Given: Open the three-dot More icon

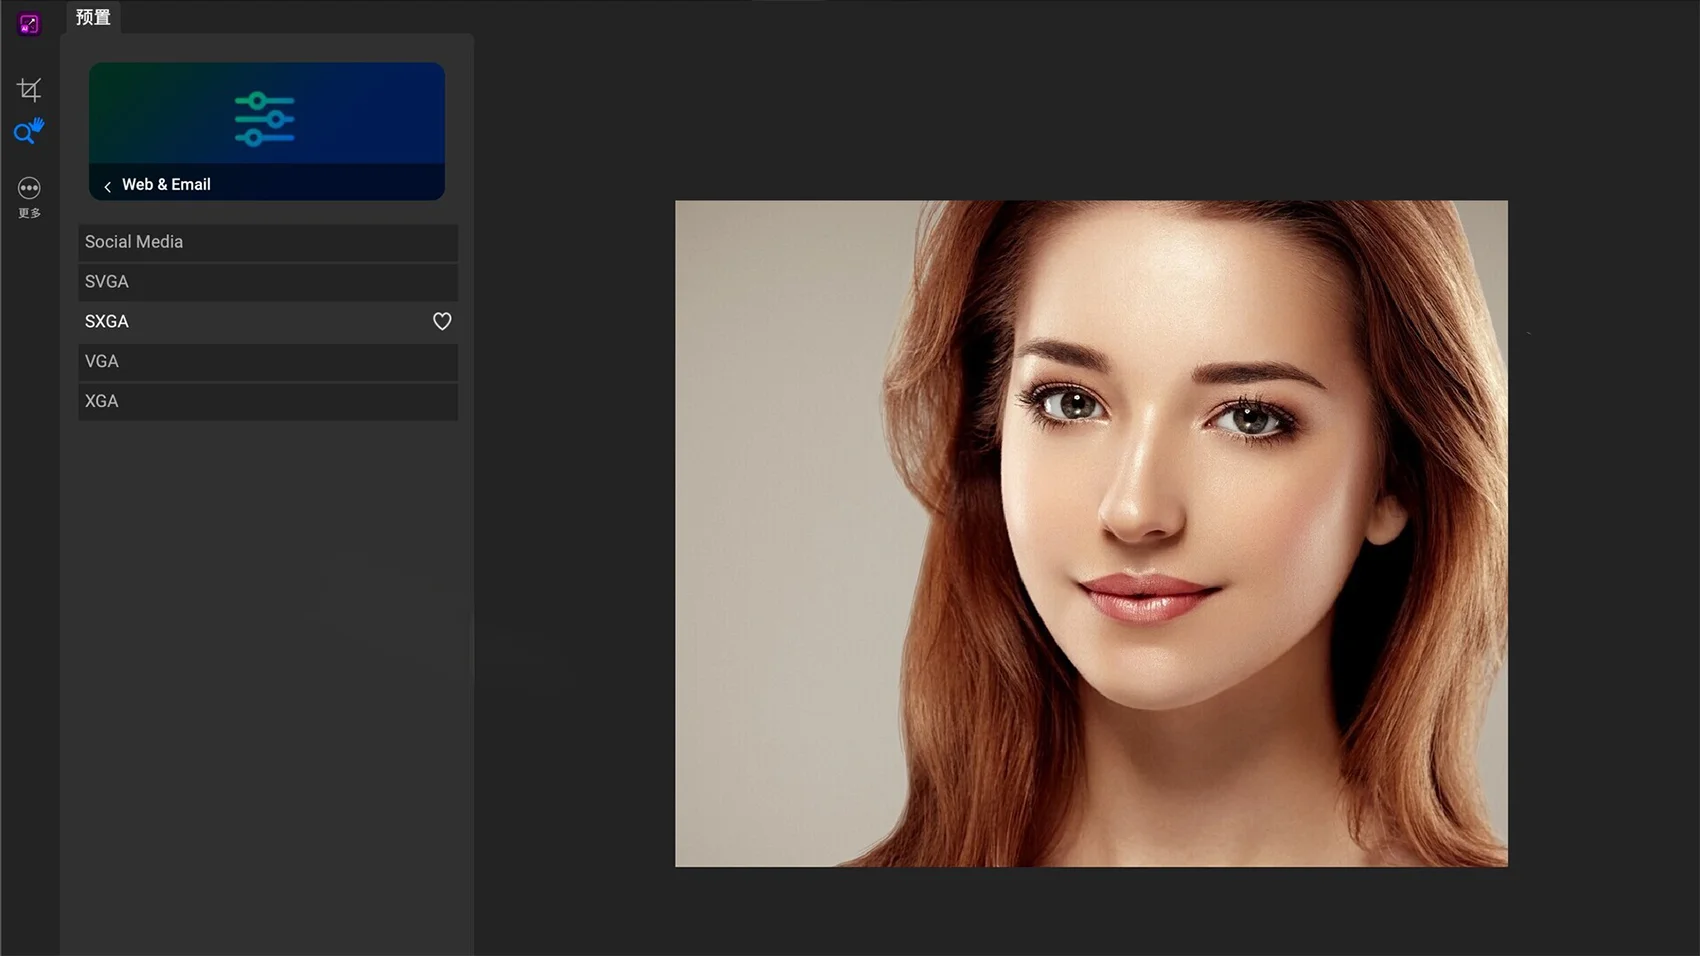Looking at the screenshot, I should [x=29, y=188].
